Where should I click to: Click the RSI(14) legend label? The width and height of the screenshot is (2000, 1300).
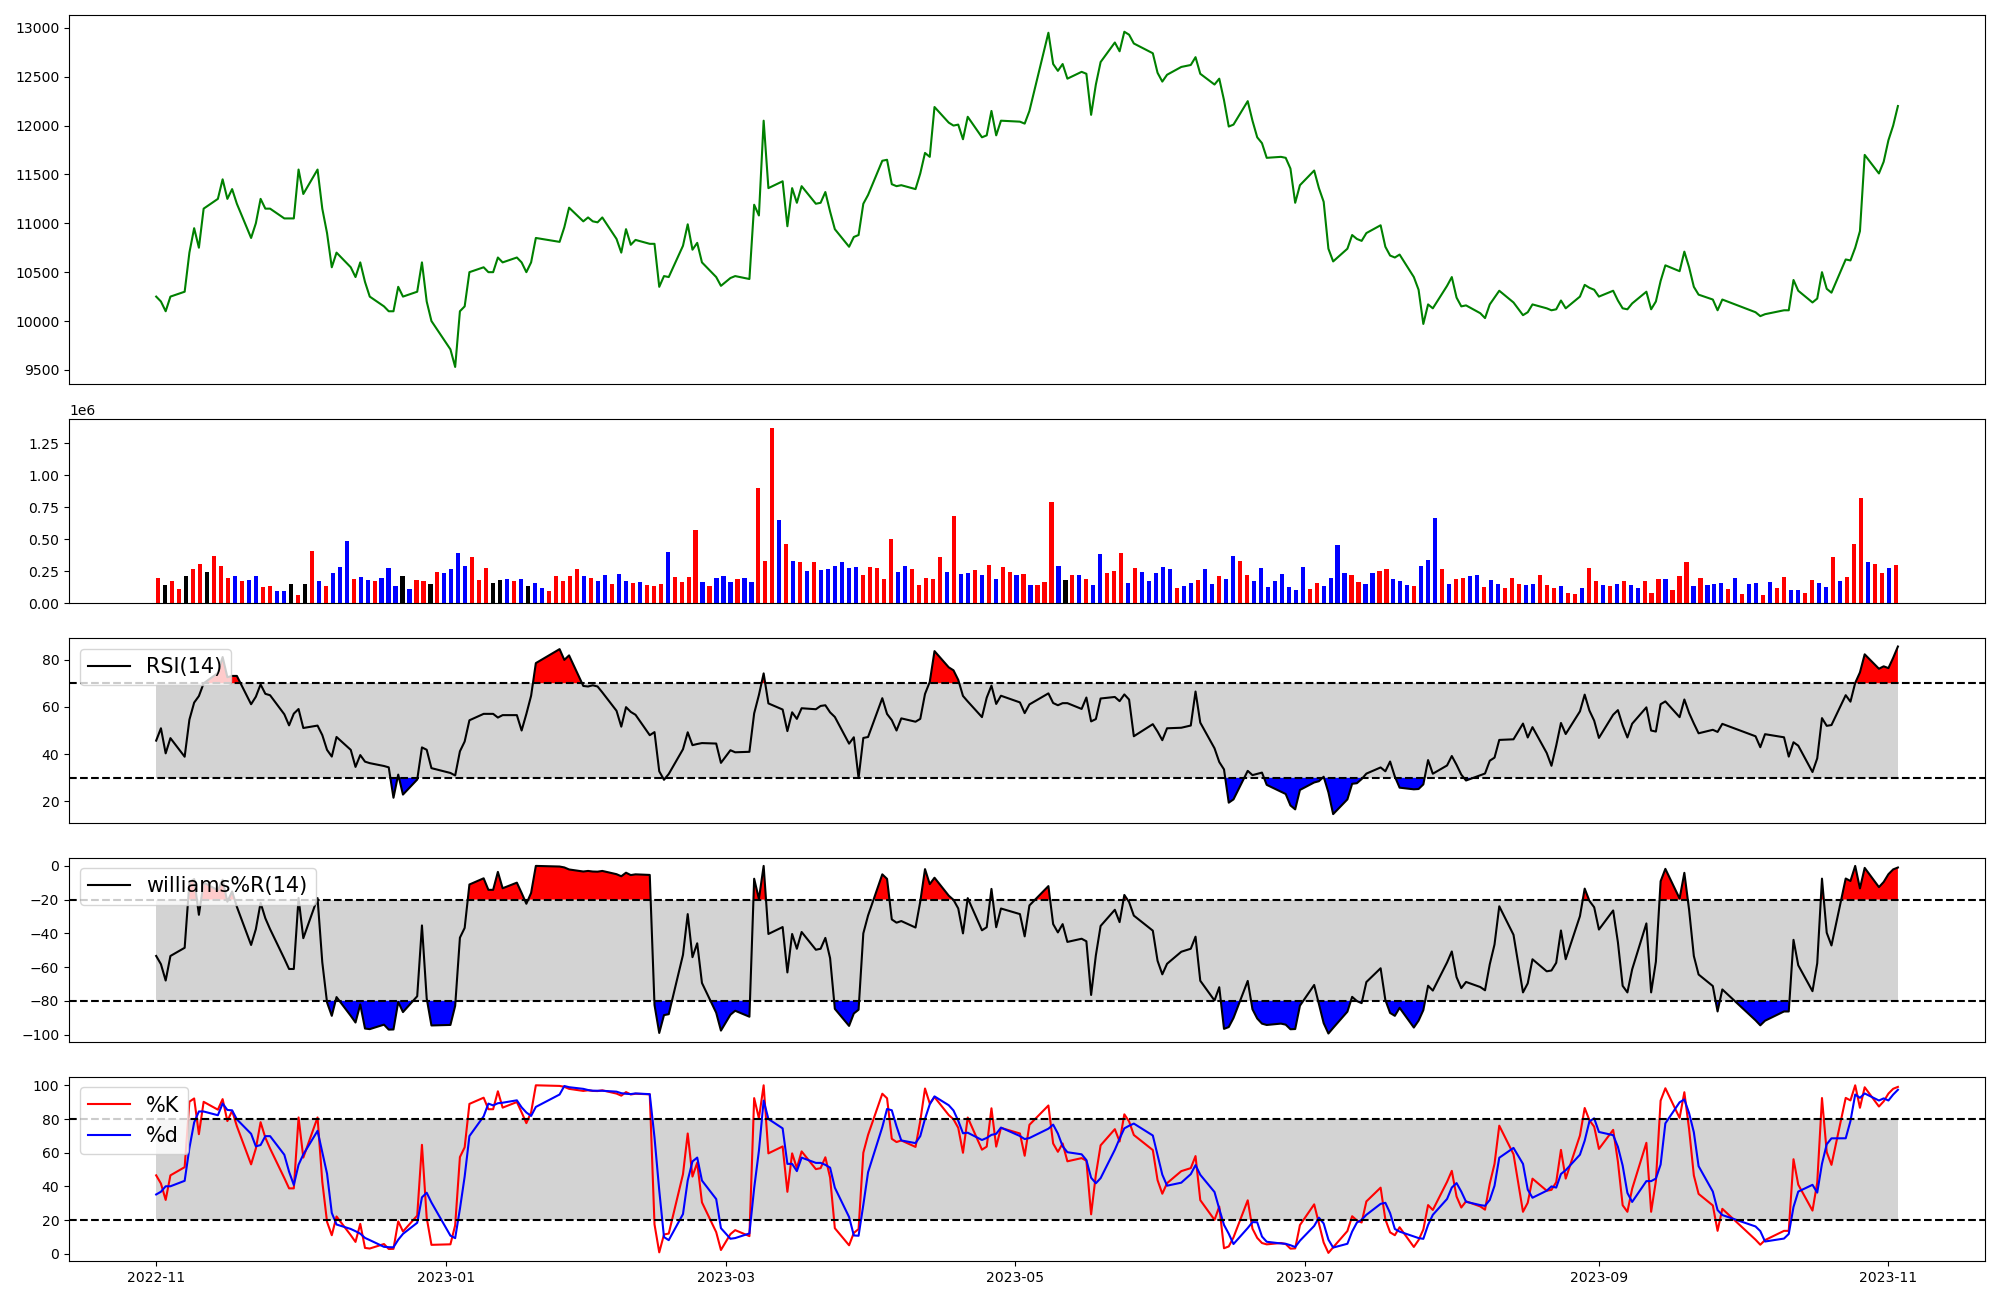(x=183, y=666)
